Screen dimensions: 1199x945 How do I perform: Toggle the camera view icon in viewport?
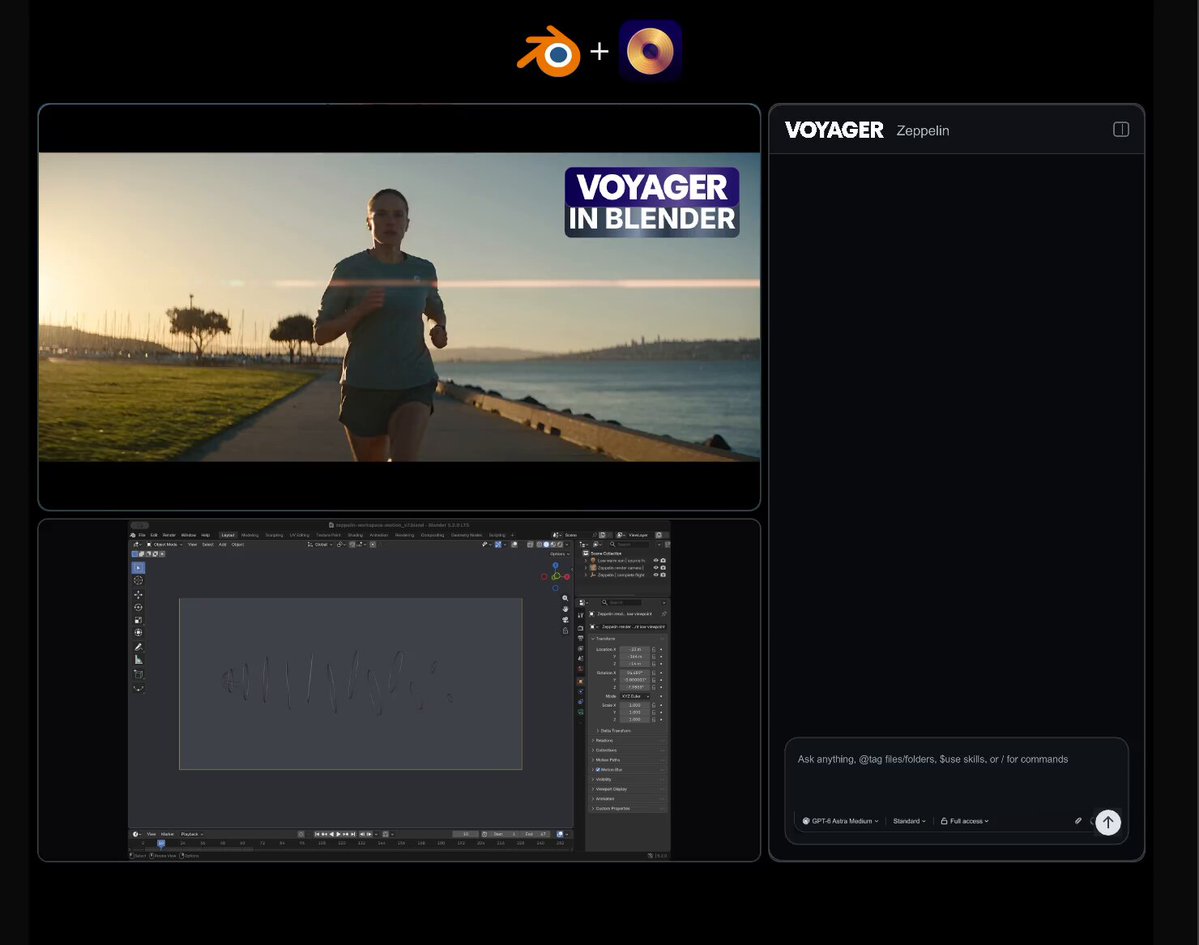click(x=565, y=620)
